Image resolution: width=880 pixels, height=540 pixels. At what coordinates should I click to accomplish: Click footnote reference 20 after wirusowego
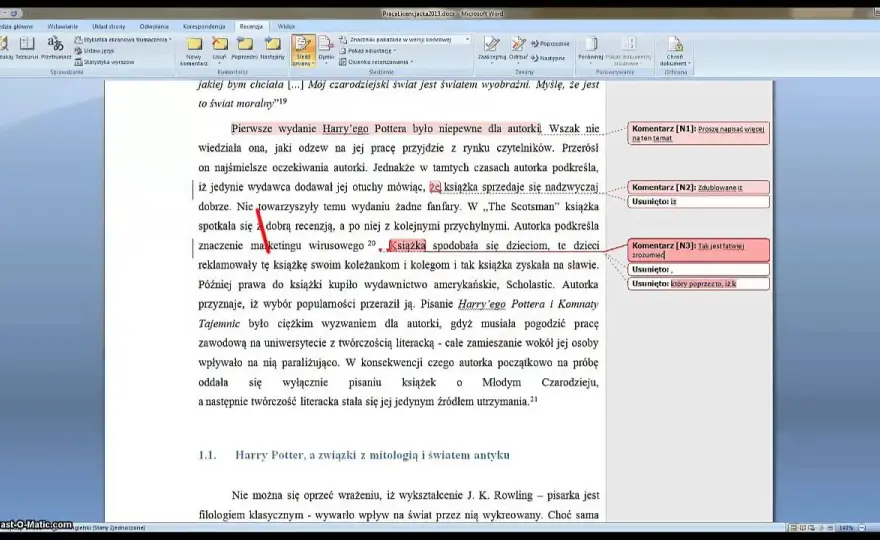tap(372, 243)
